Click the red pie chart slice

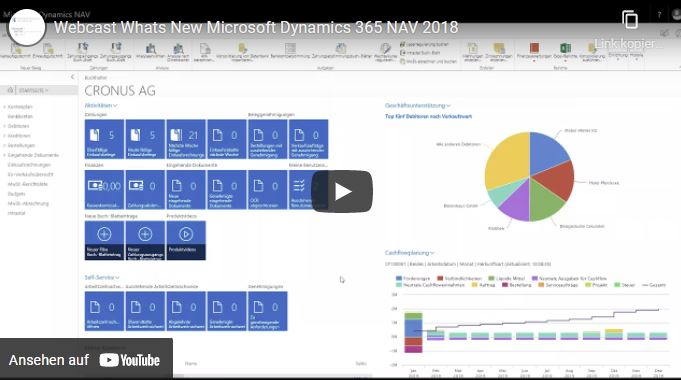(555, 180)
